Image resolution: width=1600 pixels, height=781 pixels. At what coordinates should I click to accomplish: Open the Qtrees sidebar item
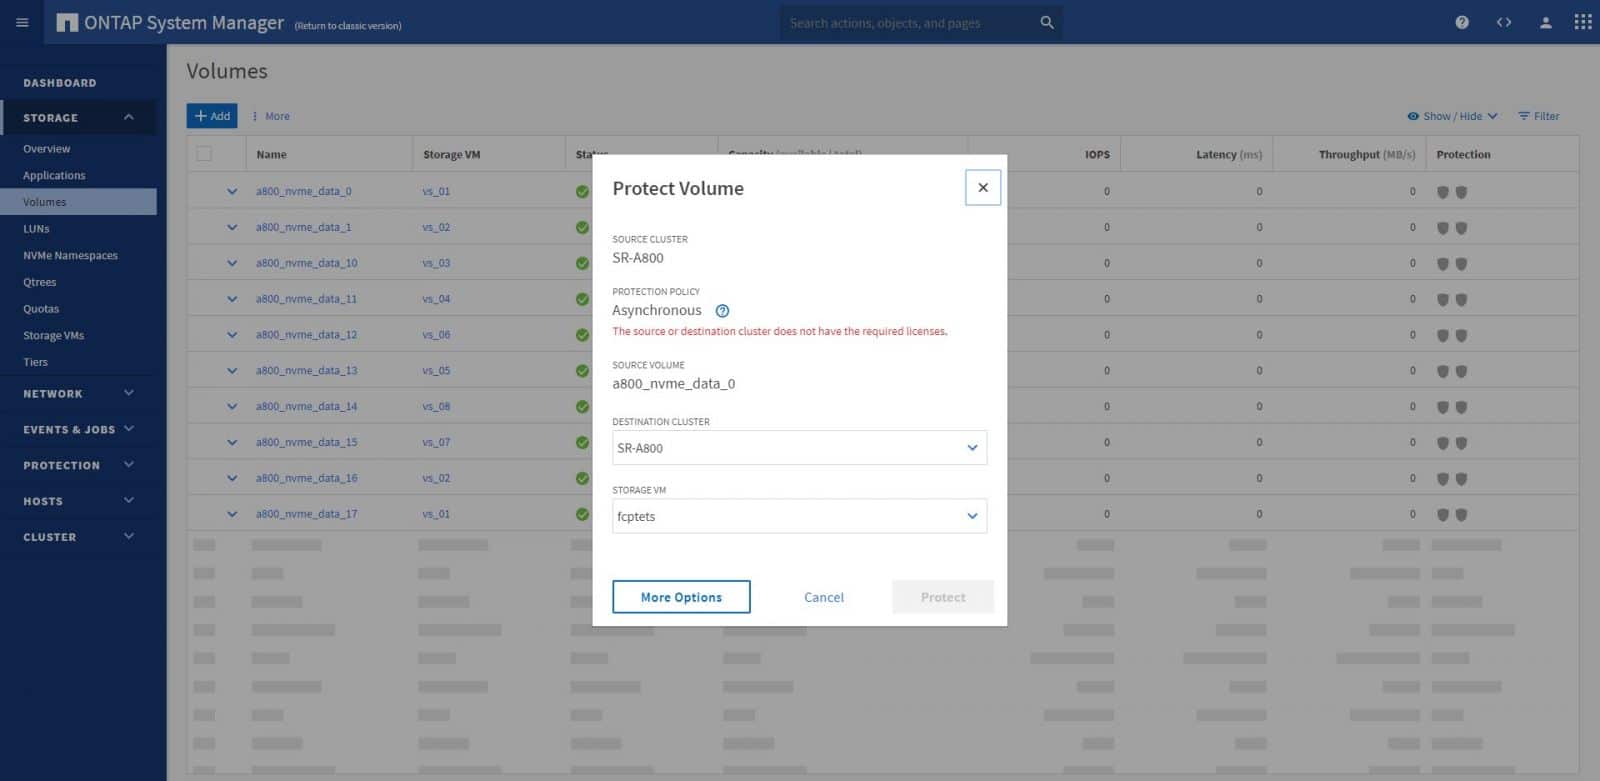40,282
